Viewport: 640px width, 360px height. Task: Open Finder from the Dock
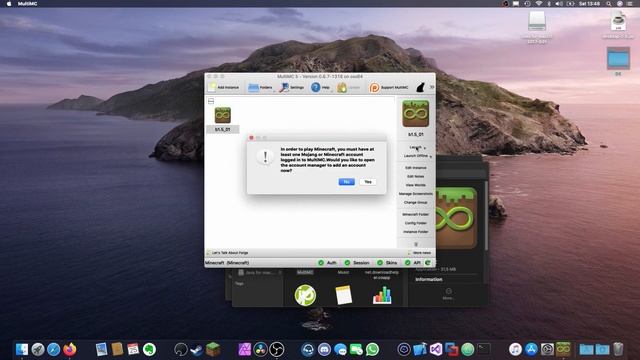coord(22,349)
